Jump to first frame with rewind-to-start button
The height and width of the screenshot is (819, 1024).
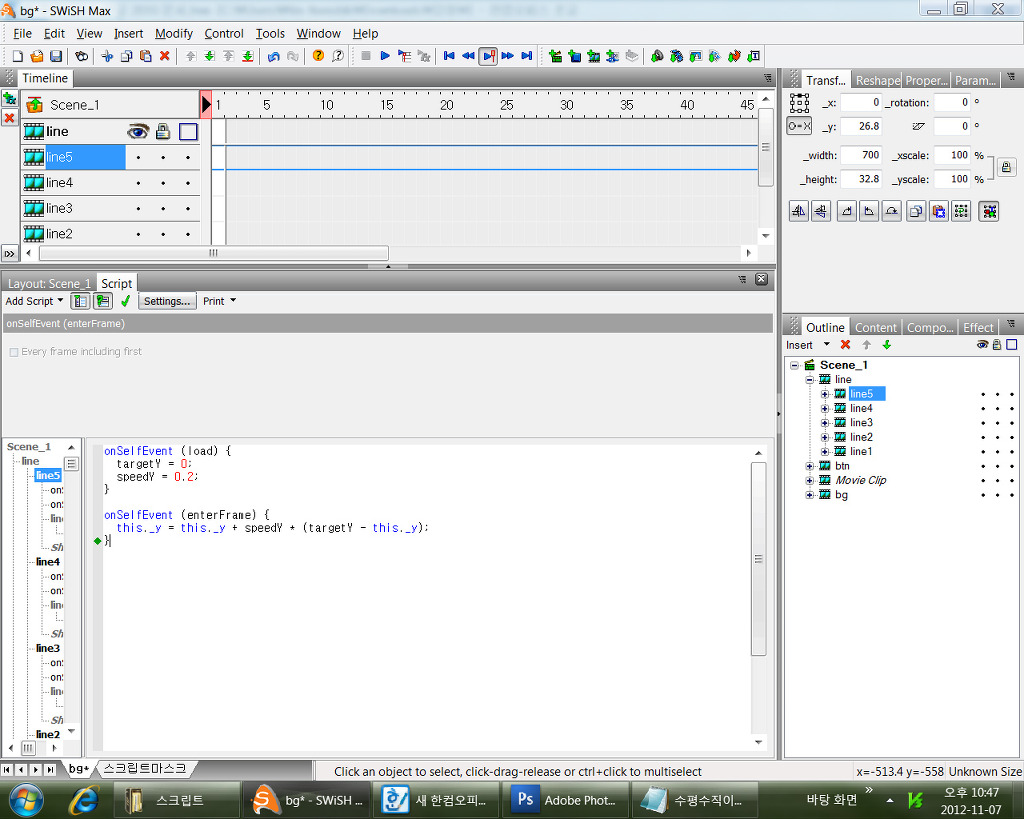click(x=449, y=56)
